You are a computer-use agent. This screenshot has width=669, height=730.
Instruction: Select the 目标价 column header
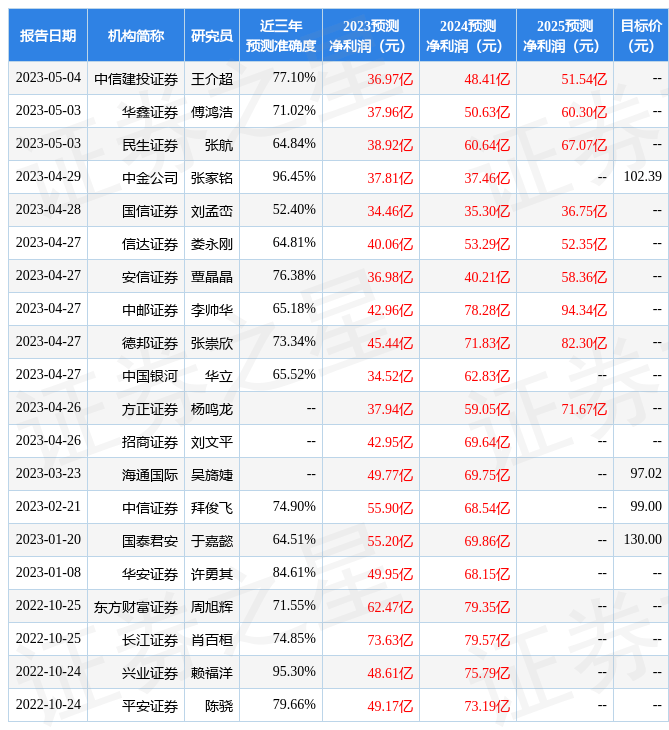click(x=641, y=36)
